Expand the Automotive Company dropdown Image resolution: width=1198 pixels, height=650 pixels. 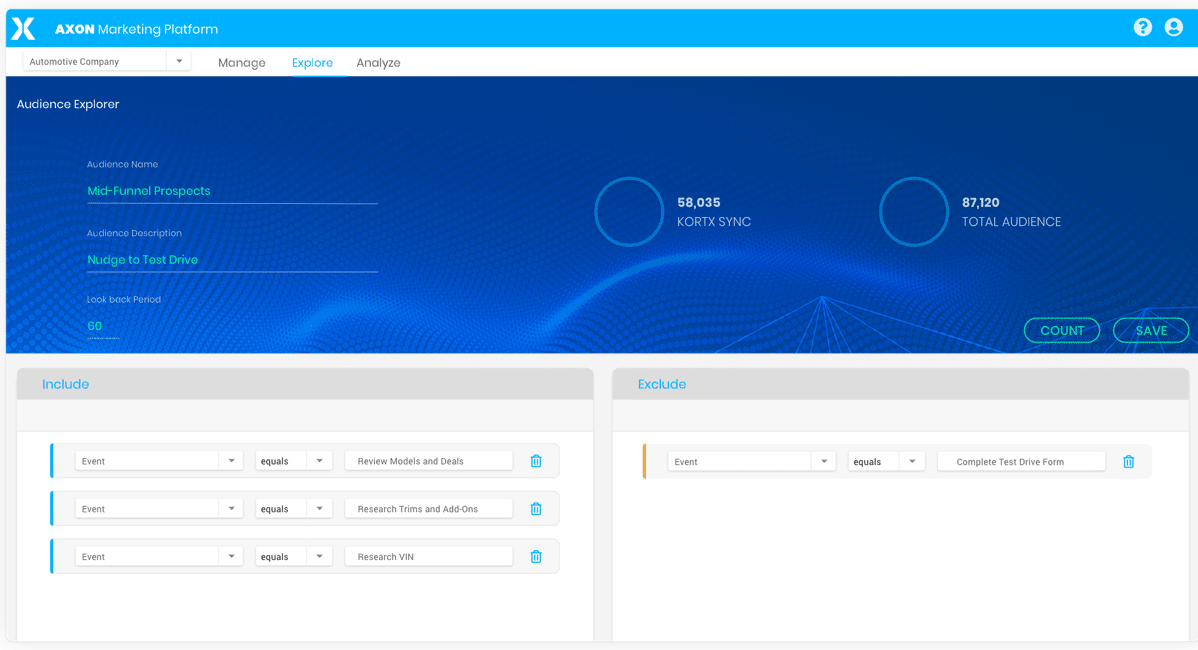click(179, 62)
